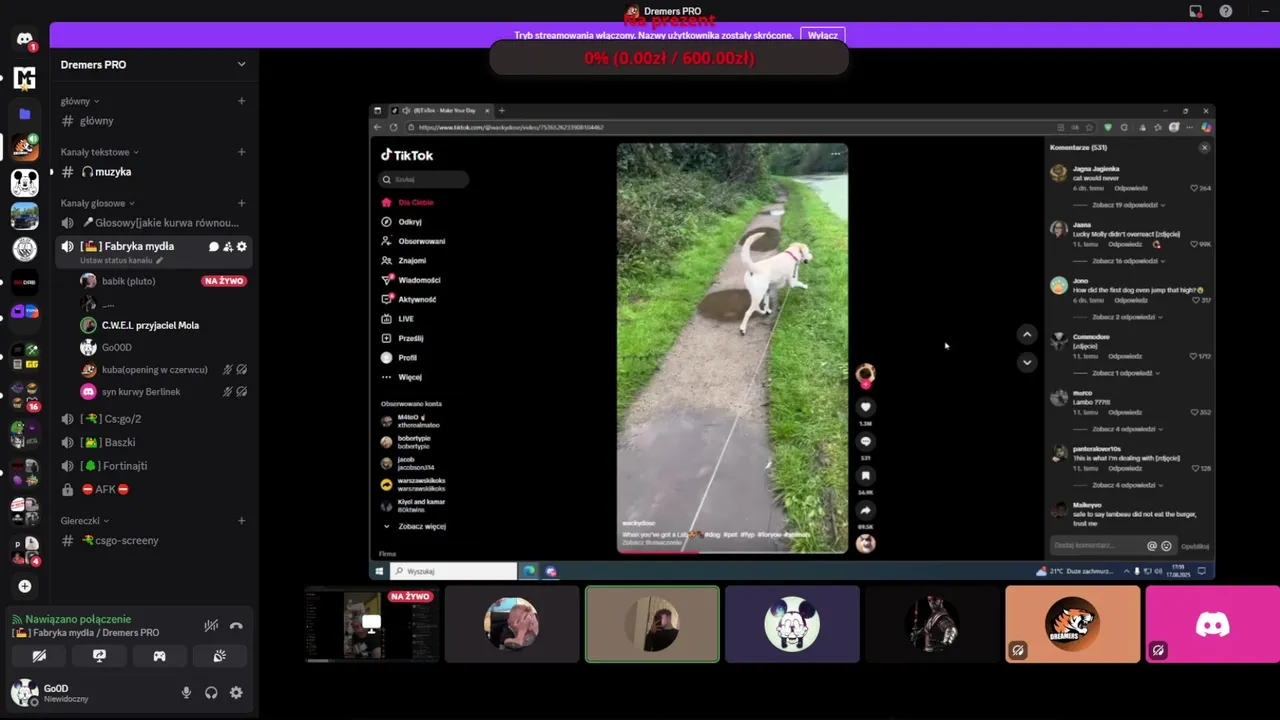Click the TikTok video progress bar
This screenshot has width=1280, height=720.
click(732, 552)
